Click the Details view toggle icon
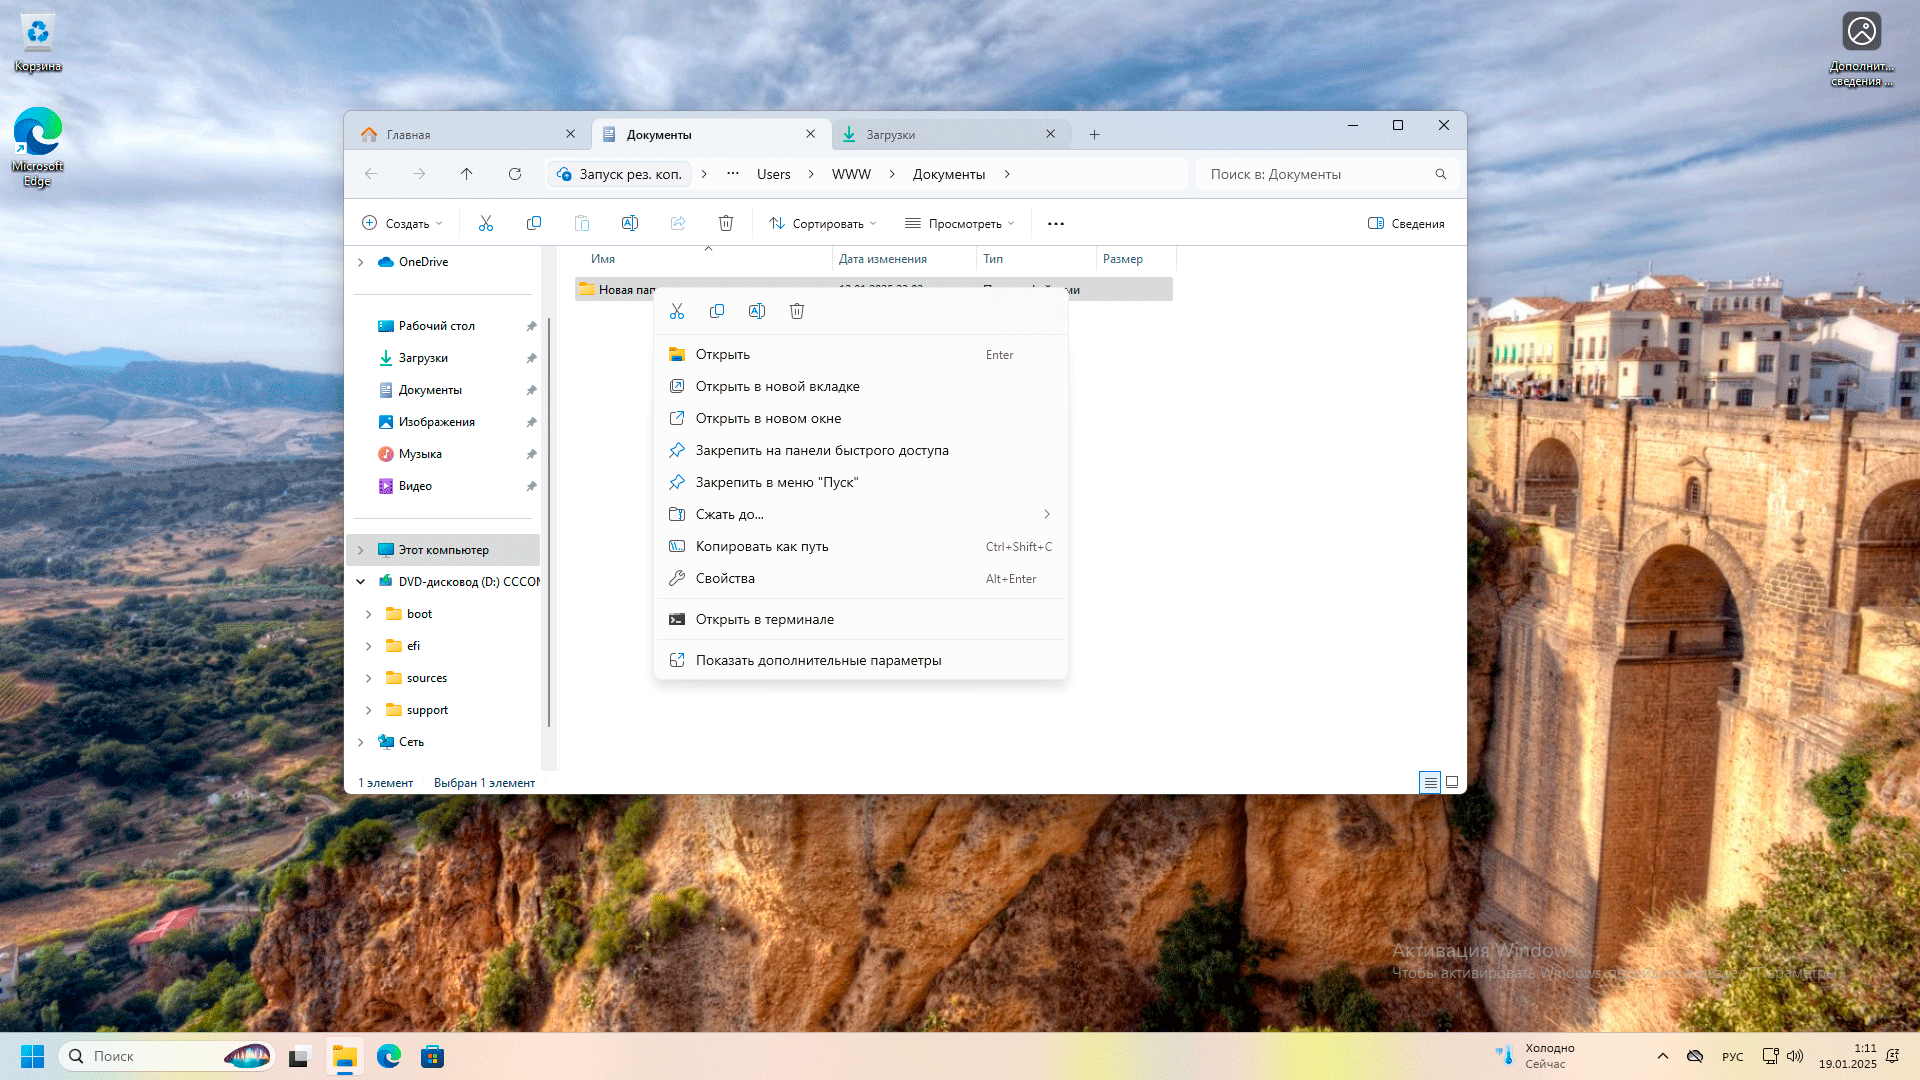 [x=1429, y=782]
